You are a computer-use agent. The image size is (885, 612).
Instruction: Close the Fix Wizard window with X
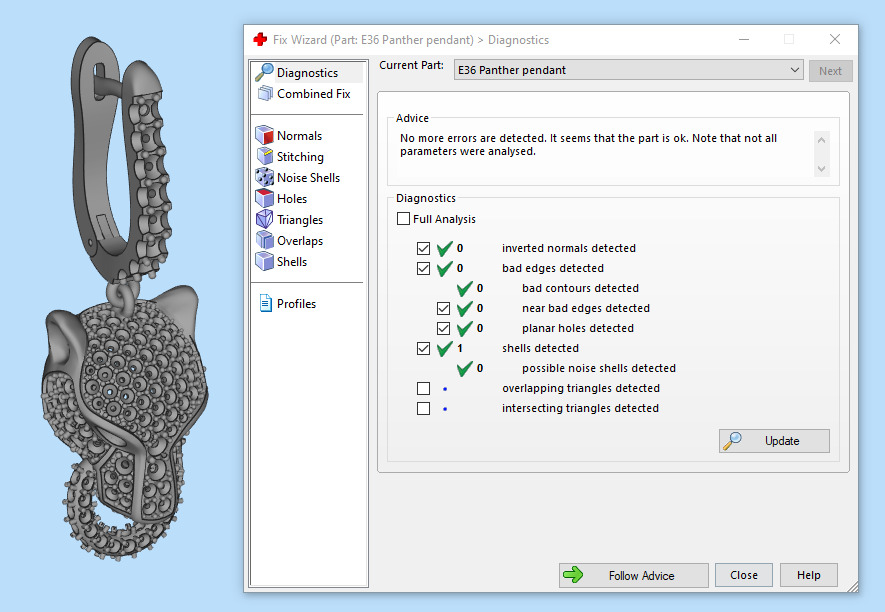click(835, 39)
